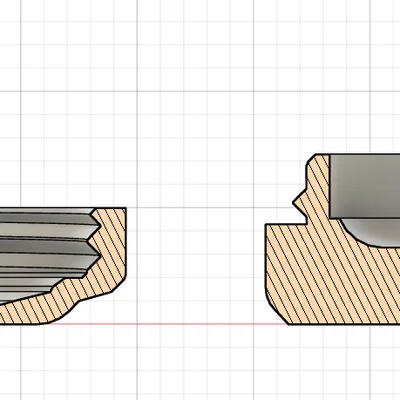Select the gray flat recess wall in right part

click(x=365, y=186)
